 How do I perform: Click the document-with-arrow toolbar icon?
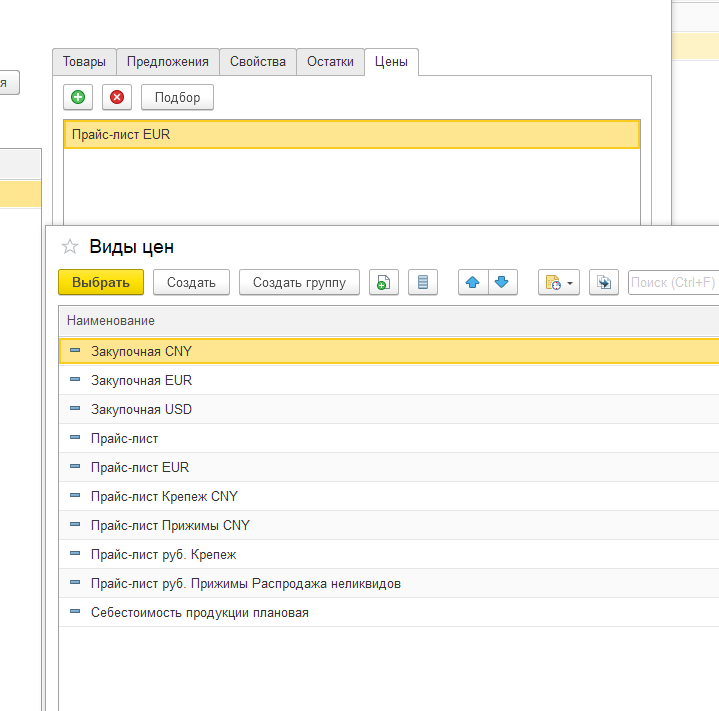click(x=604, y=282)
